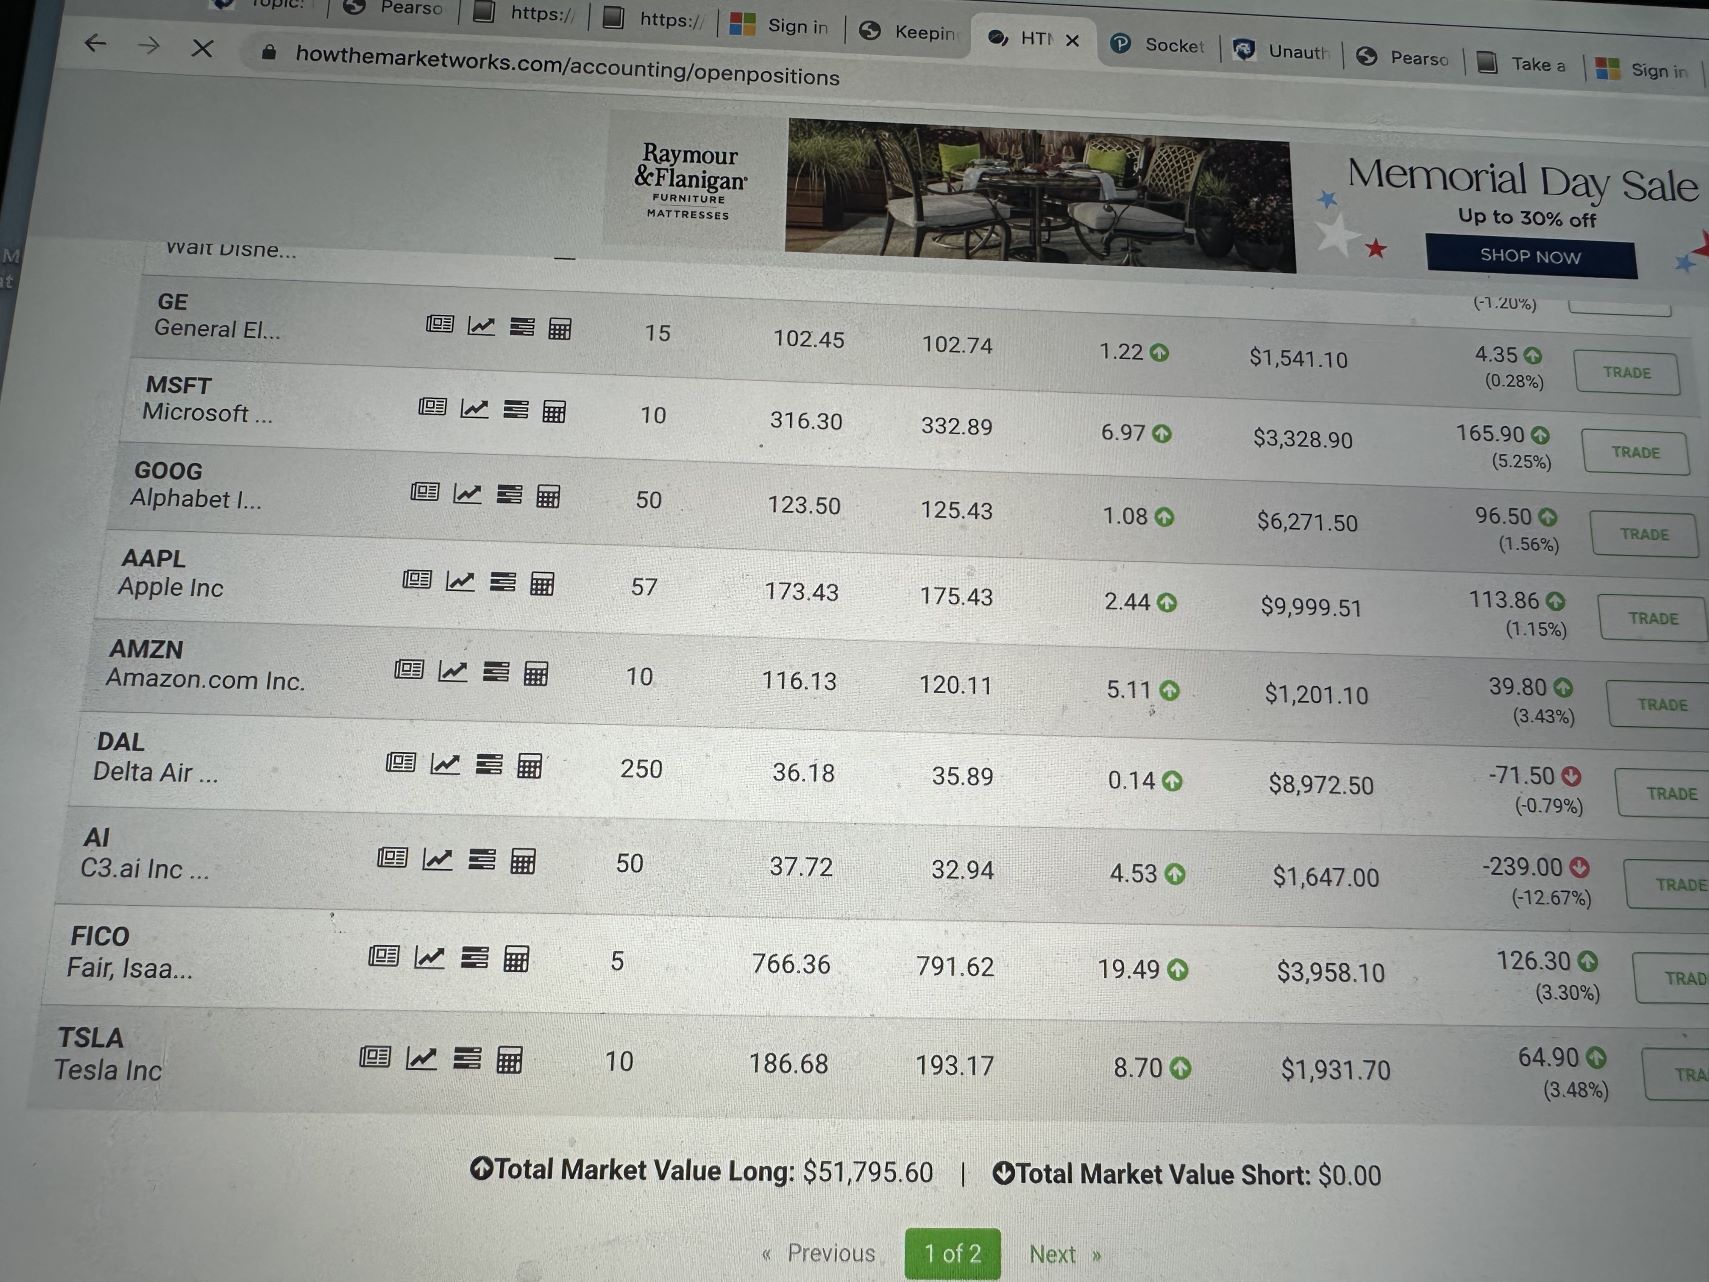Open news icon for C3.ai row
This screenshot has width=1709, height=1282.
pos(392,857)
